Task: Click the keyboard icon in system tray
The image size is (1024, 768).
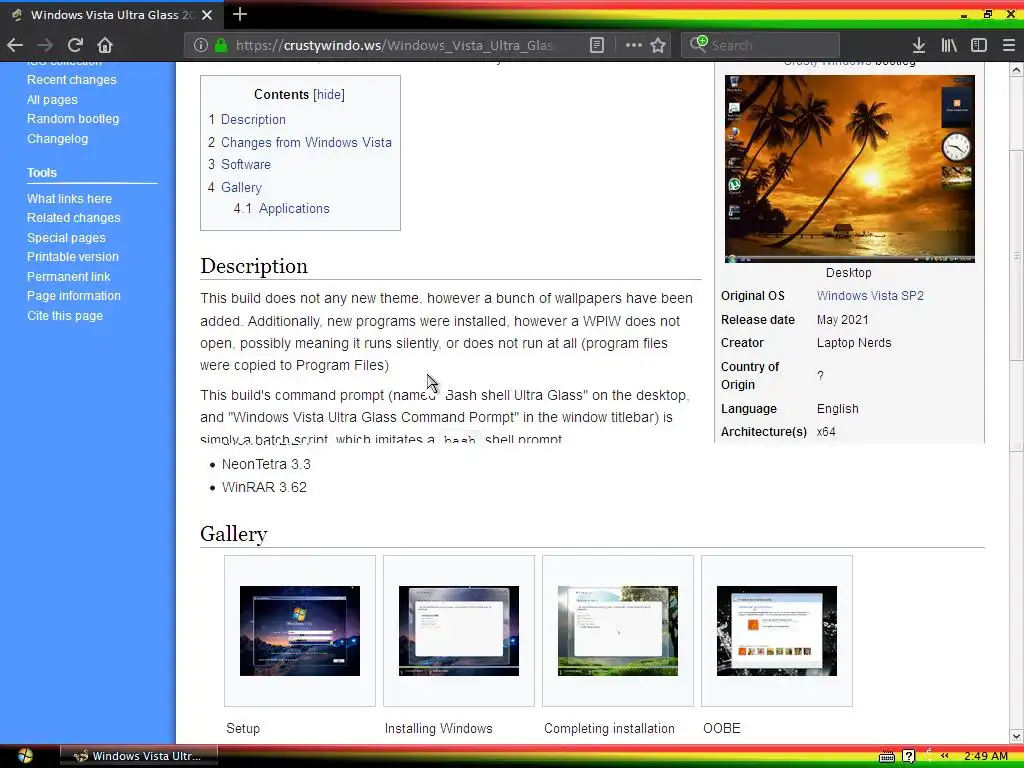Action: pyautogui.click(x=887, y=756)
